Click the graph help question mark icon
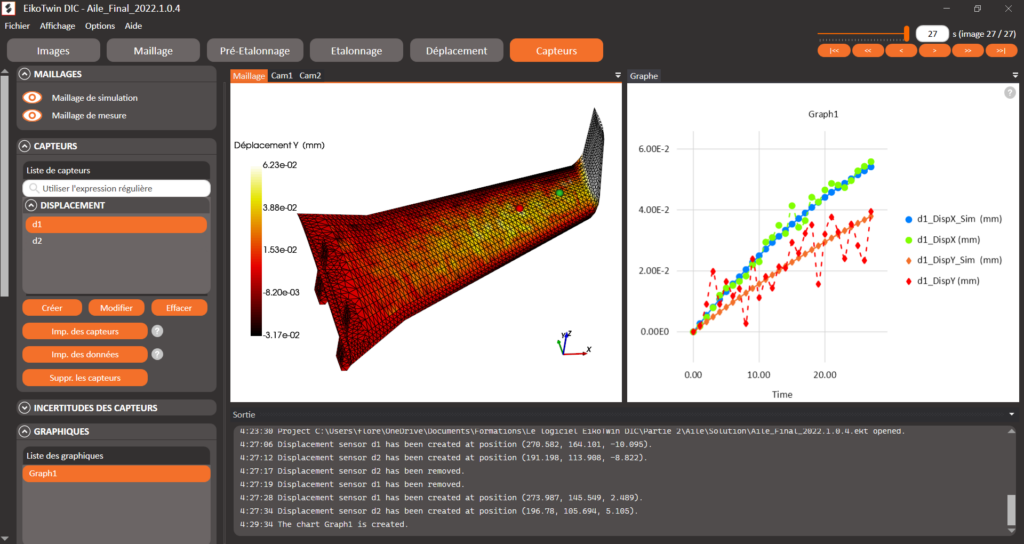The height and width of the screenshot is (544, 1024). 1010,93
